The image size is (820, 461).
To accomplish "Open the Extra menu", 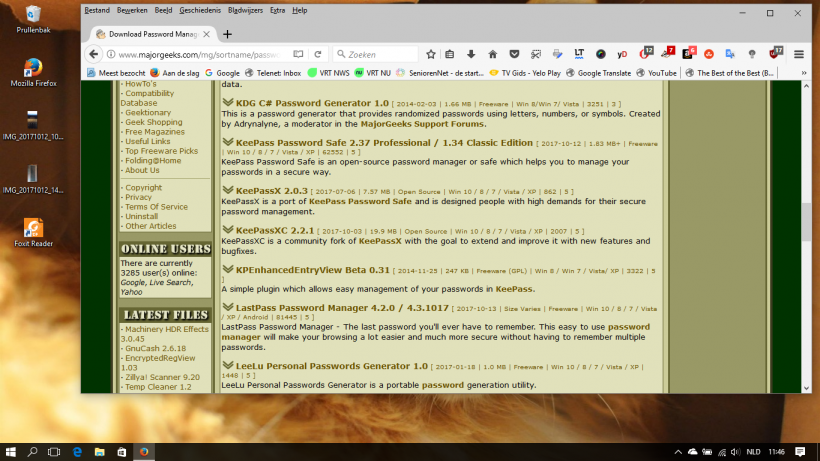I will 277,10.
